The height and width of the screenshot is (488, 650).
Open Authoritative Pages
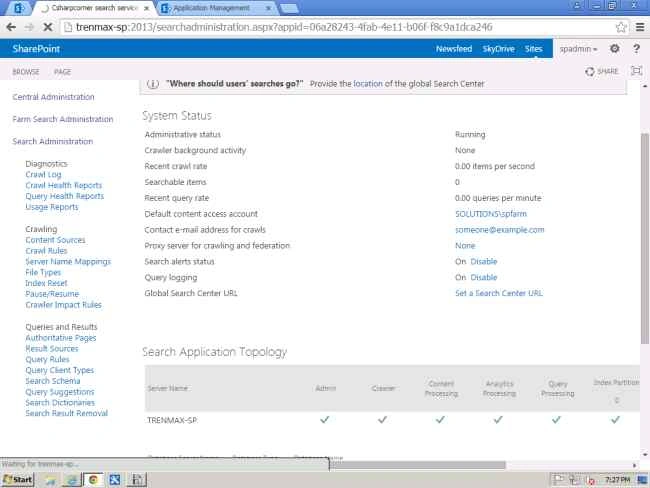pos(61,338)
